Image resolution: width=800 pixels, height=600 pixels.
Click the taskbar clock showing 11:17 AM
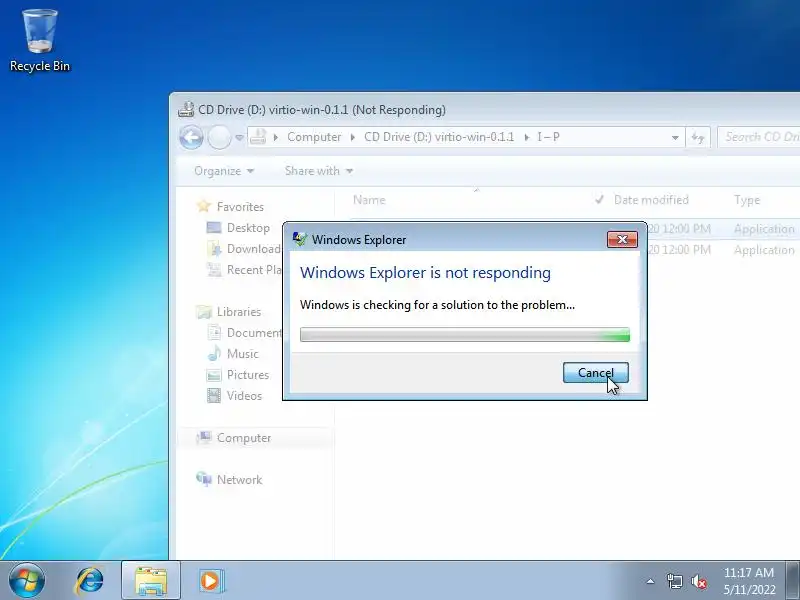click(x=749, y=581)
